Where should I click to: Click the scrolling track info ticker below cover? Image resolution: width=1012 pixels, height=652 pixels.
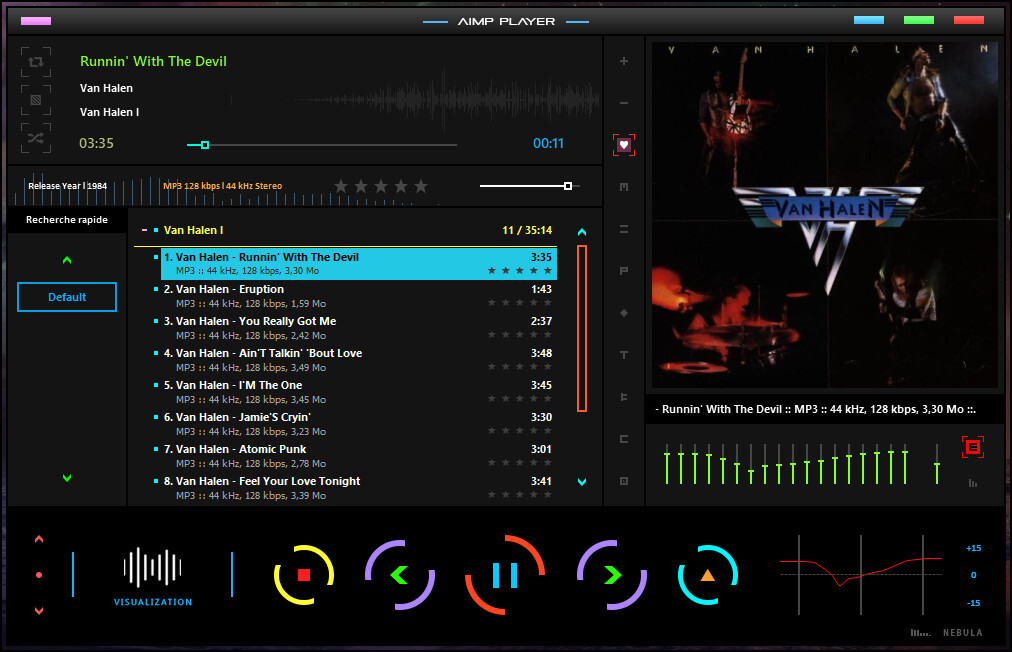click(816, 409)
